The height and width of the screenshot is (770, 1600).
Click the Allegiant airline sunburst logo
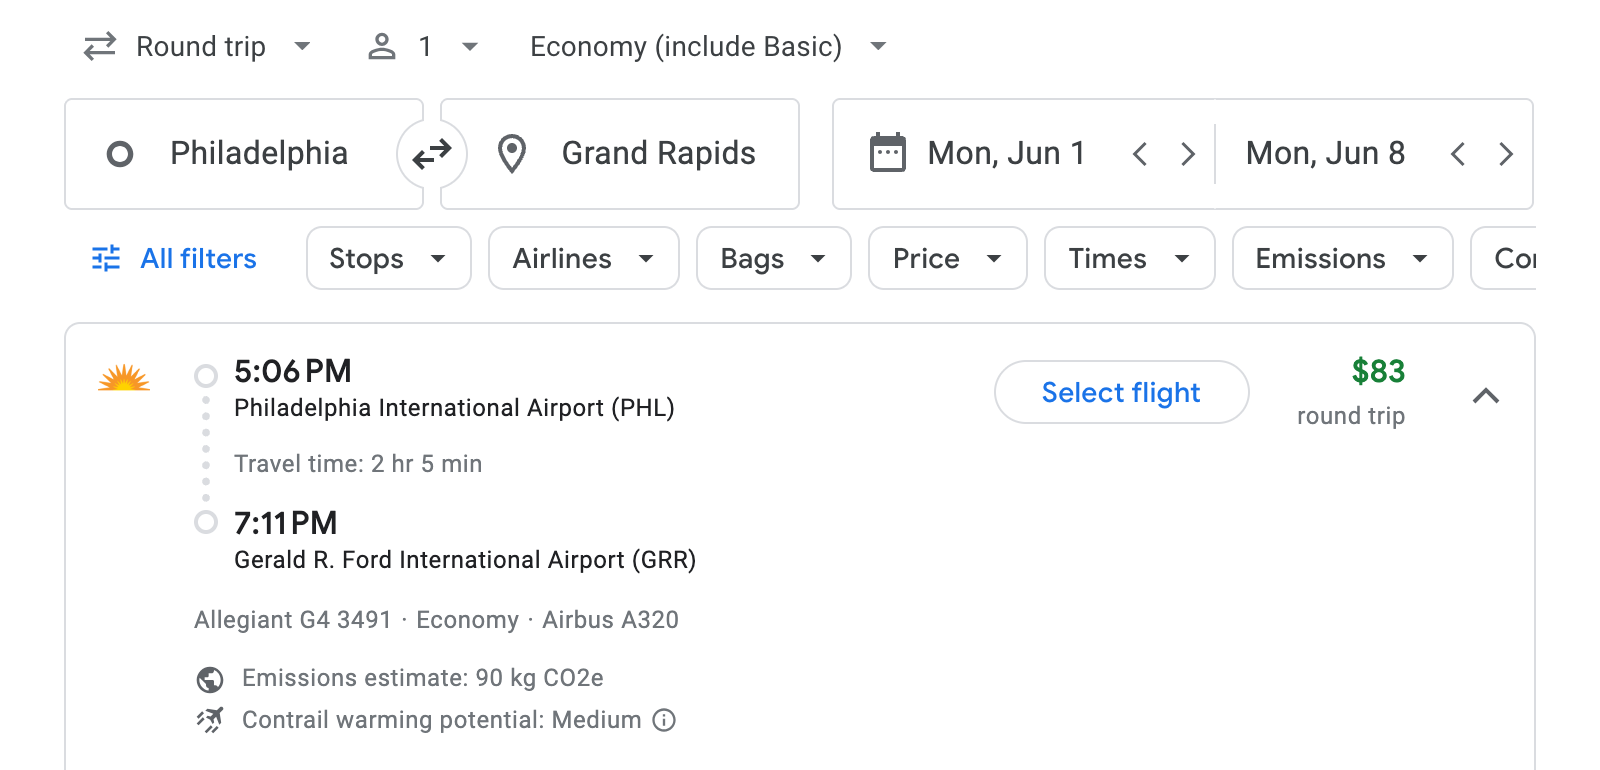pyautogui.click(x=124, y=380)
